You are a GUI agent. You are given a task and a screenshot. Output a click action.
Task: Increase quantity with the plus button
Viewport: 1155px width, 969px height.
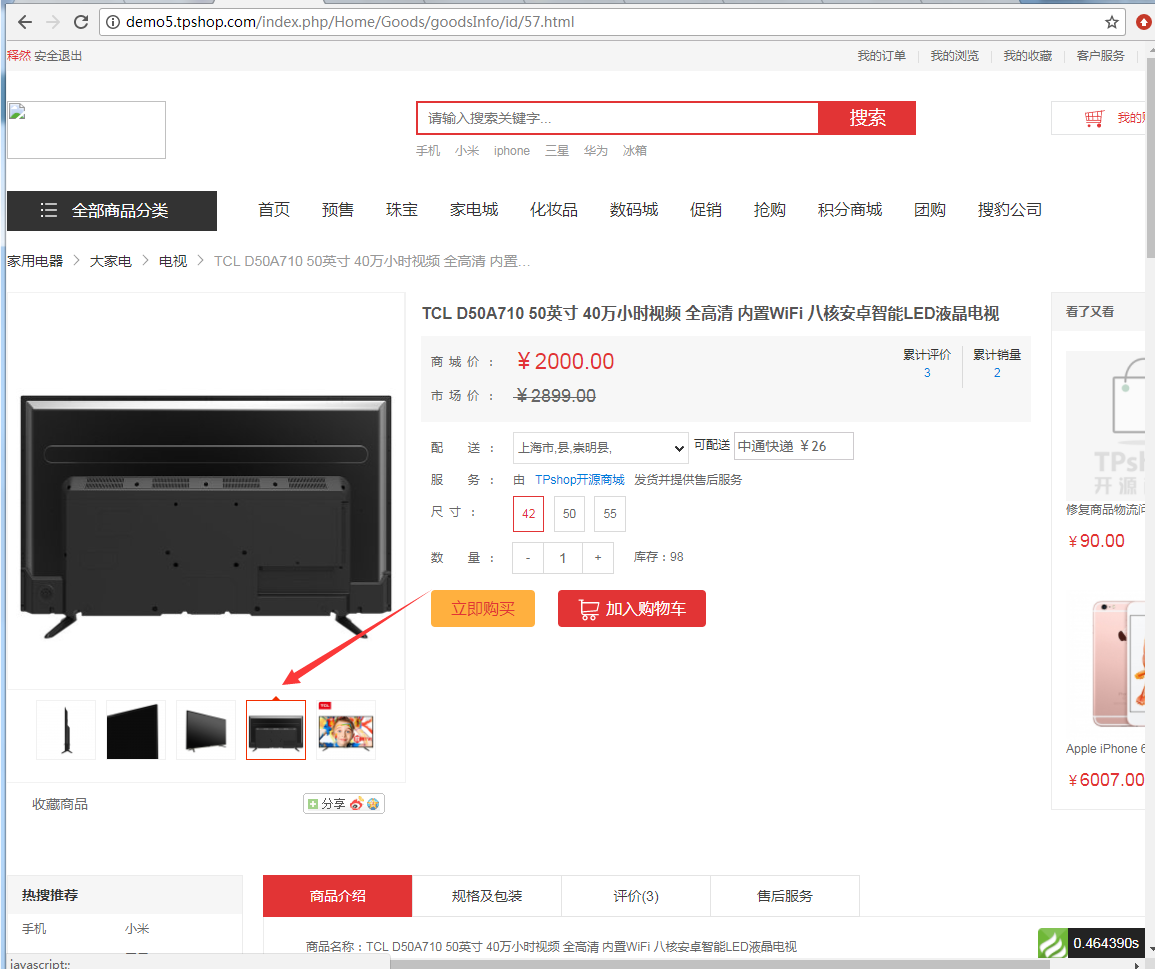point(598,558)
